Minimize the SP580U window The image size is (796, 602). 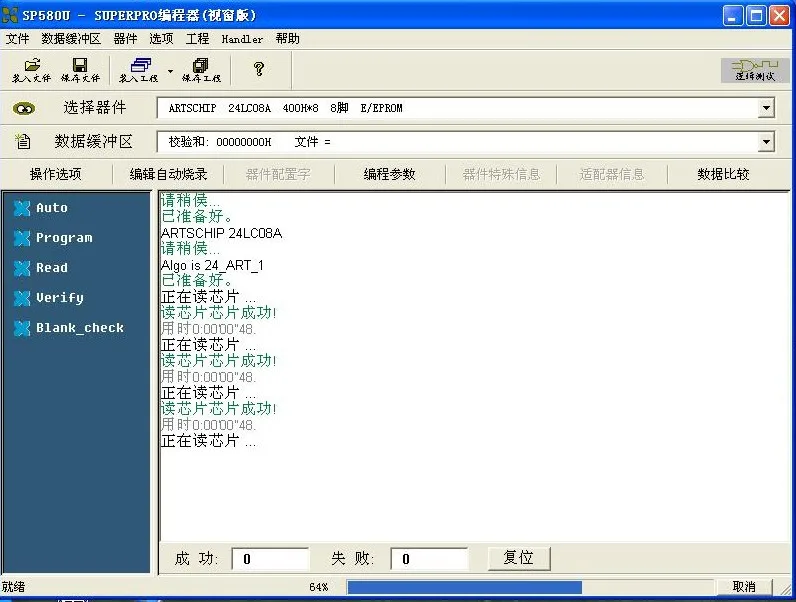(732, 16)
